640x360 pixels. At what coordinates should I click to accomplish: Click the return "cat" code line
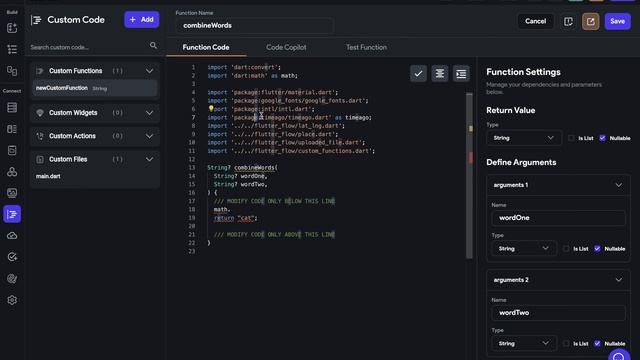pyautogui.click(x=236, y=218)
